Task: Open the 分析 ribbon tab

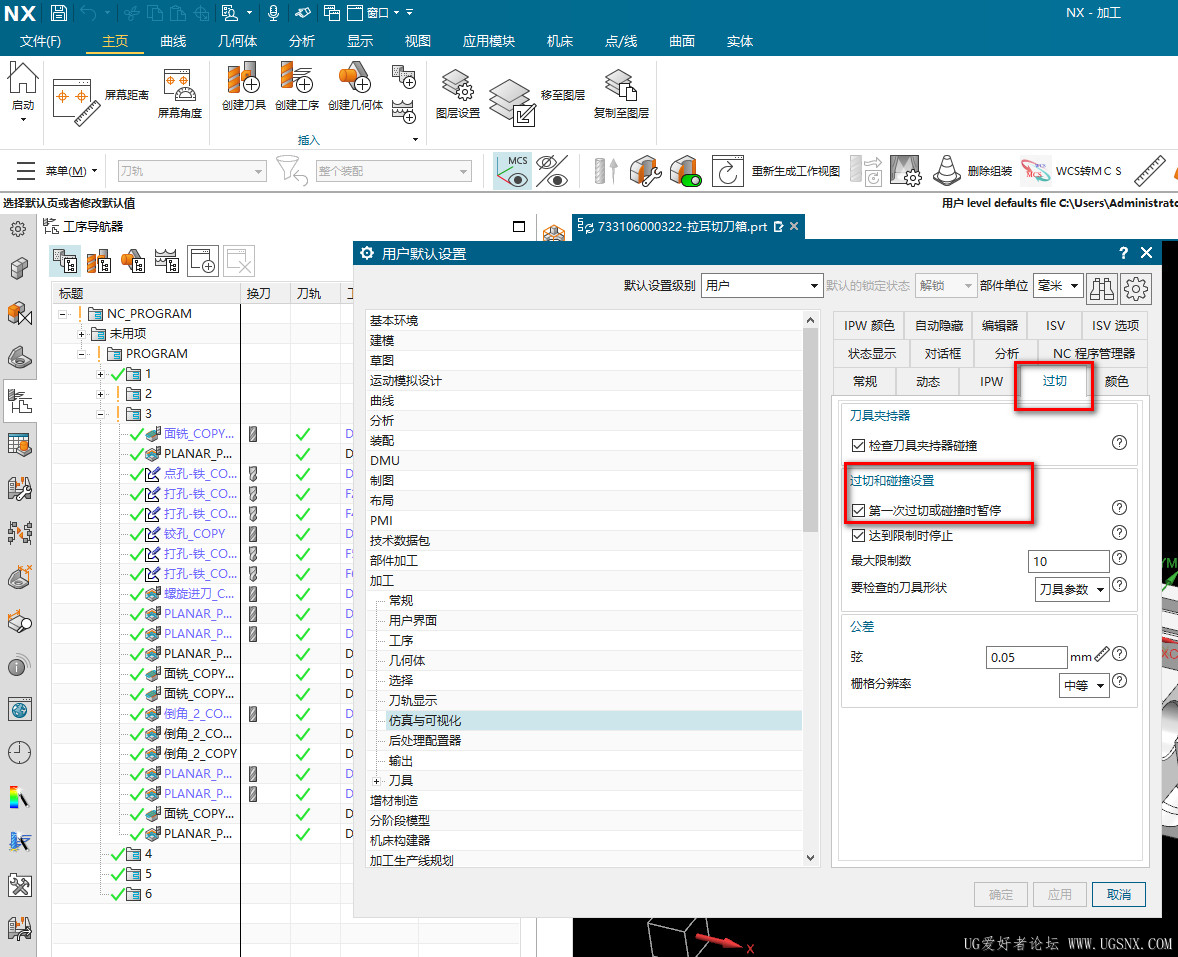Action: (301, 41)
